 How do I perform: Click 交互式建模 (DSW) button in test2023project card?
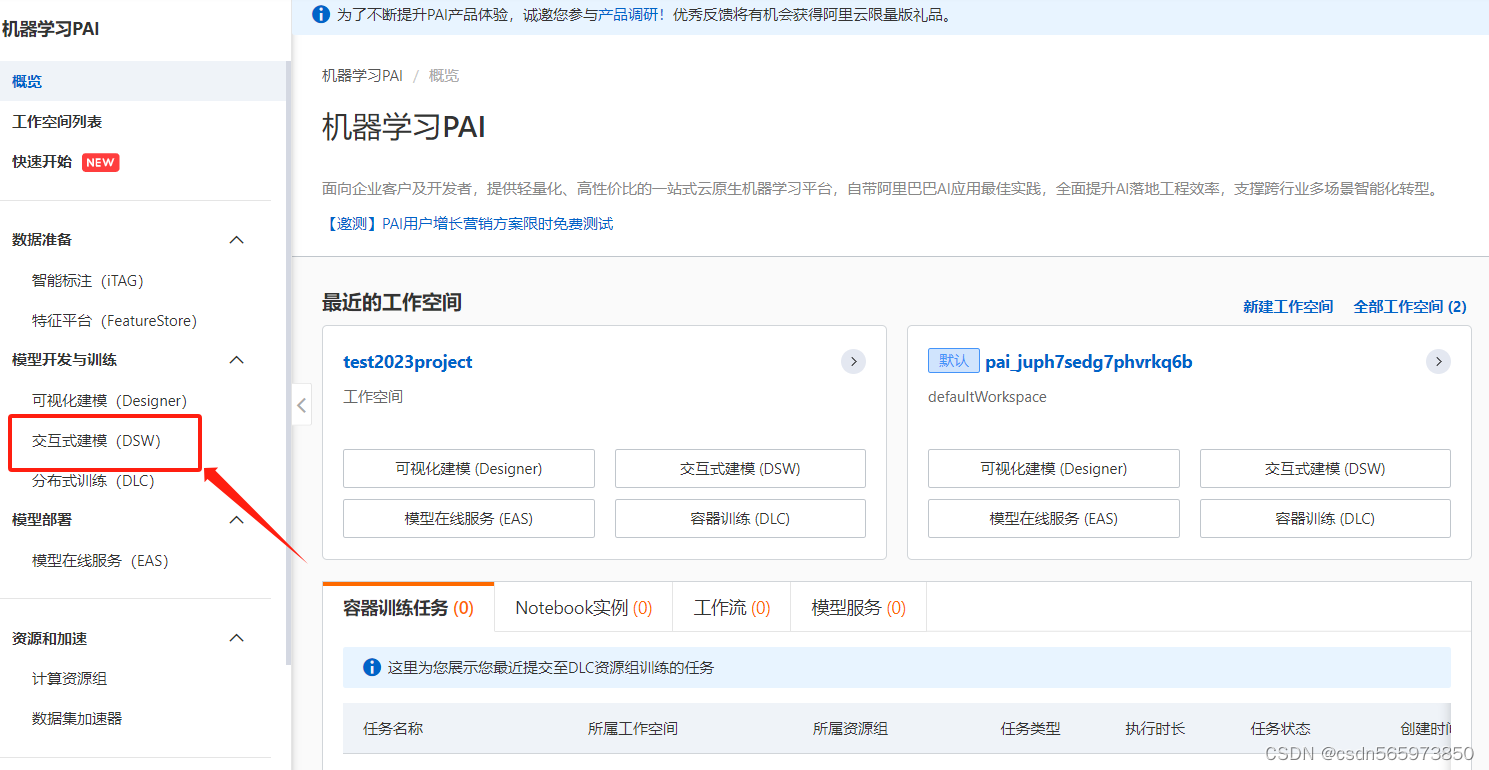coord(740,468)
